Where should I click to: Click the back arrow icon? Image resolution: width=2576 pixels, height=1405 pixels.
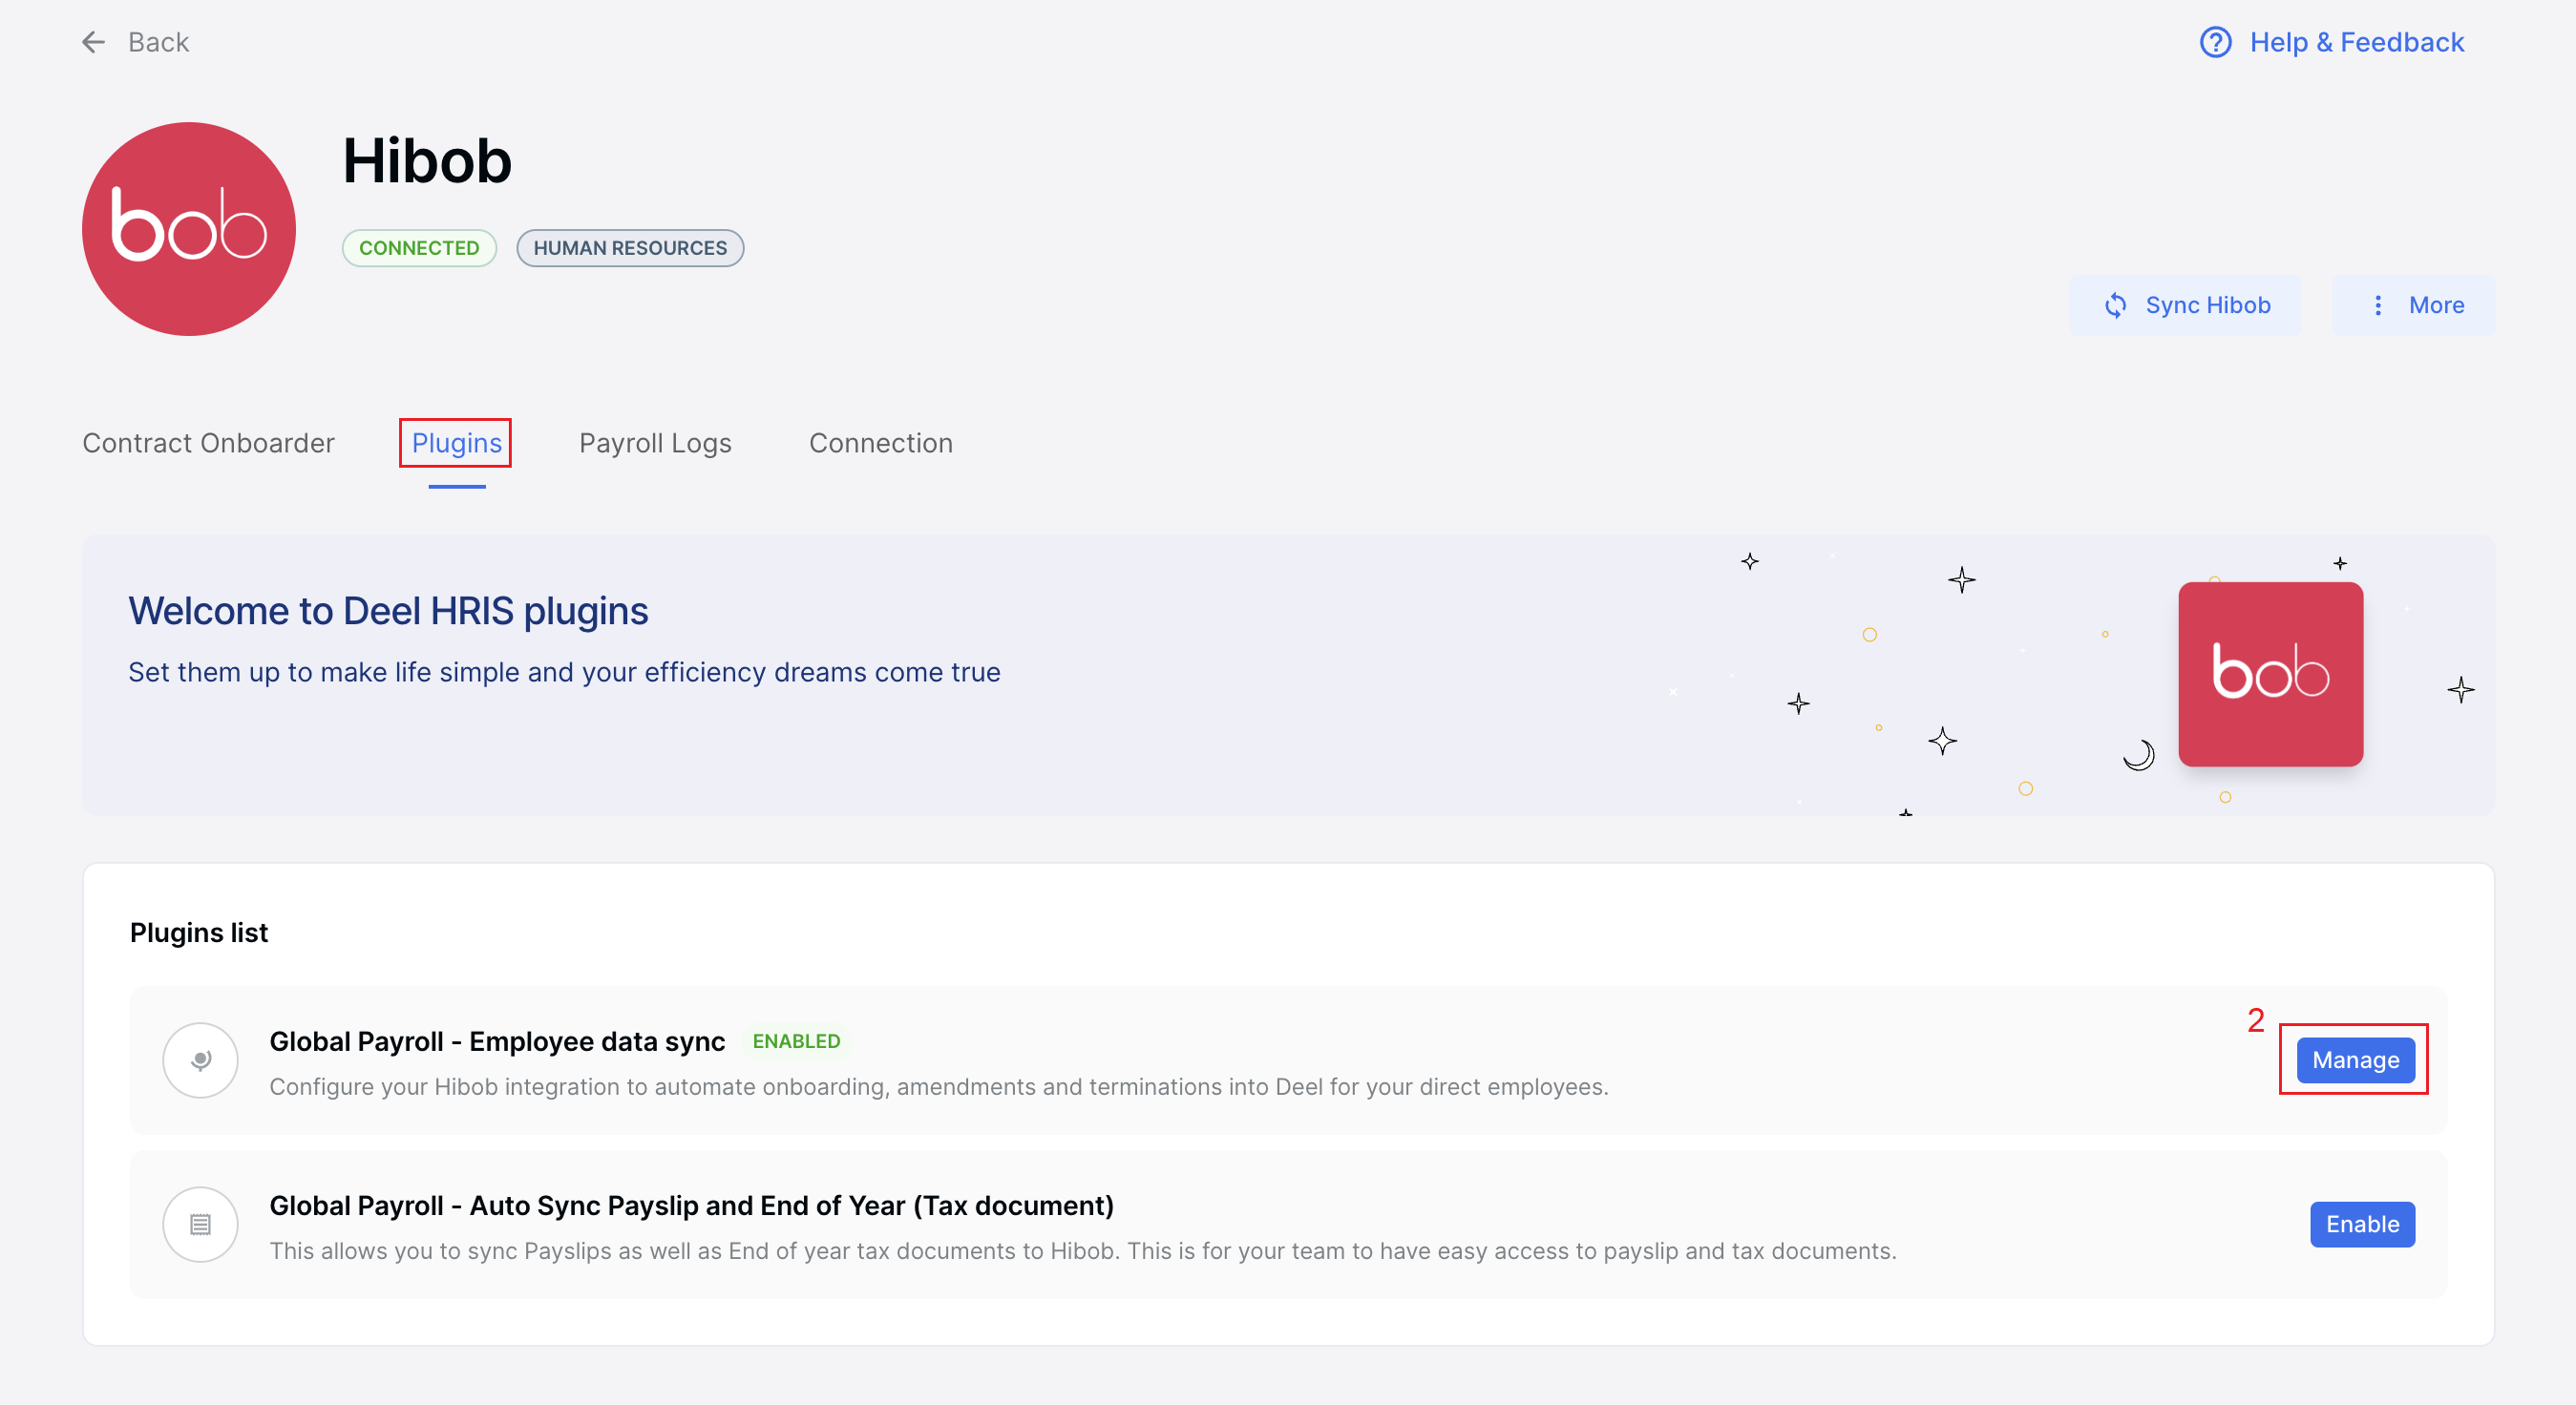click(93, 42)
